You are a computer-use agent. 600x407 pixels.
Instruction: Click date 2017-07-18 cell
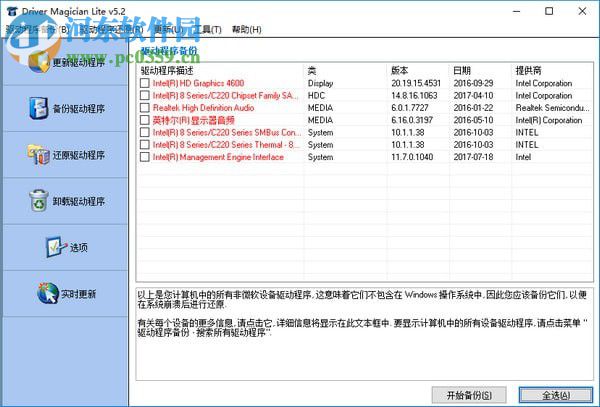(x=473, y=157)
